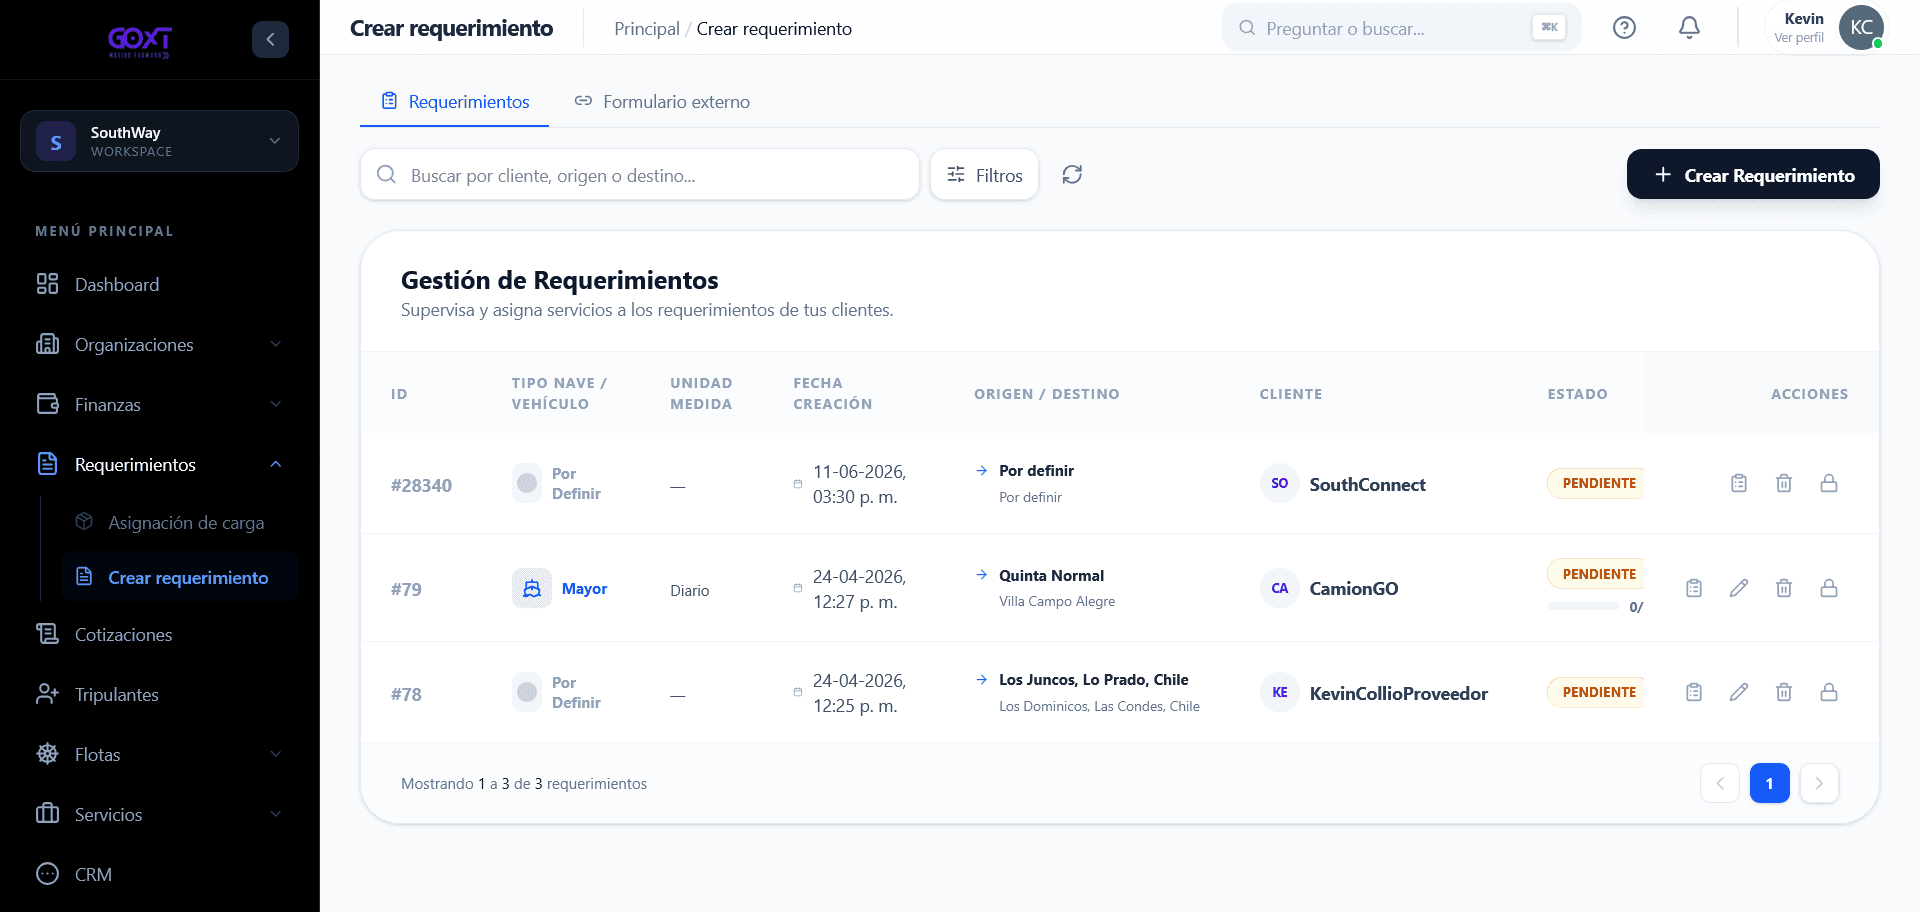Click the GOXT logo
This screenshot has width=1920, height=912.
(x=140, y=41)
